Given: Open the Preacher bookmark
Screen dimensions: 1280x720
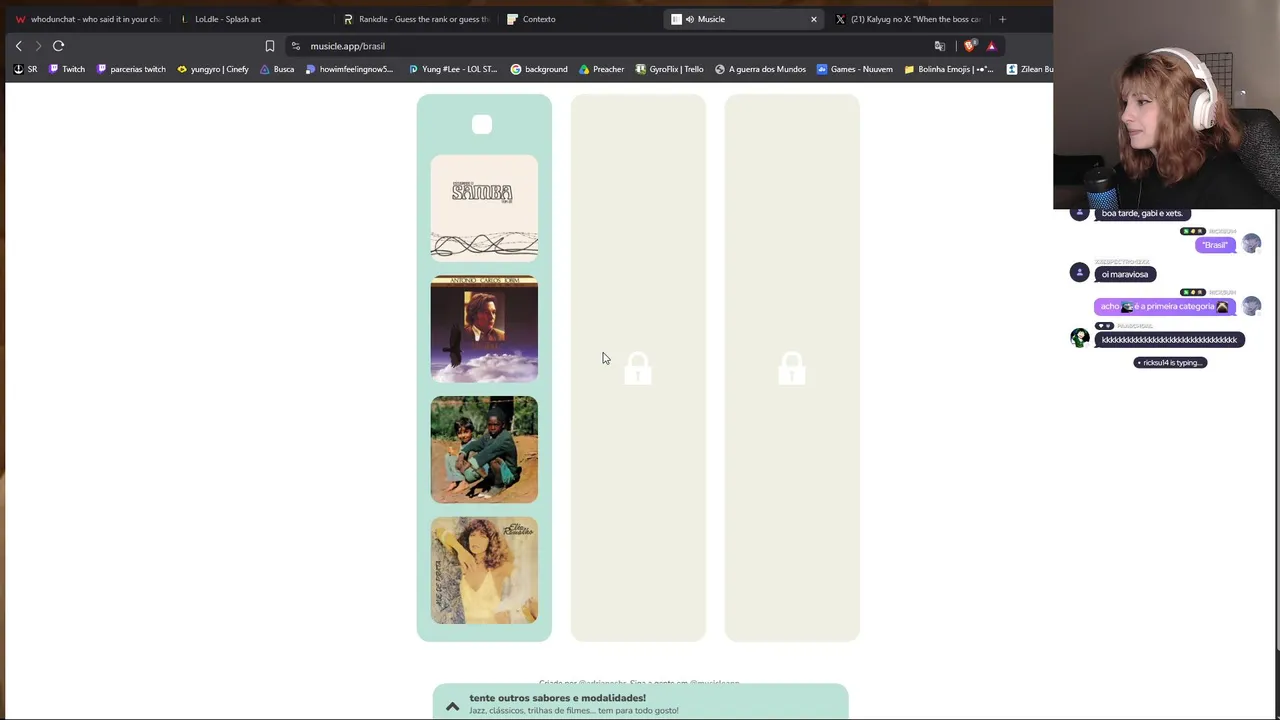Looking at the screenshot, I should coord(601,69).
